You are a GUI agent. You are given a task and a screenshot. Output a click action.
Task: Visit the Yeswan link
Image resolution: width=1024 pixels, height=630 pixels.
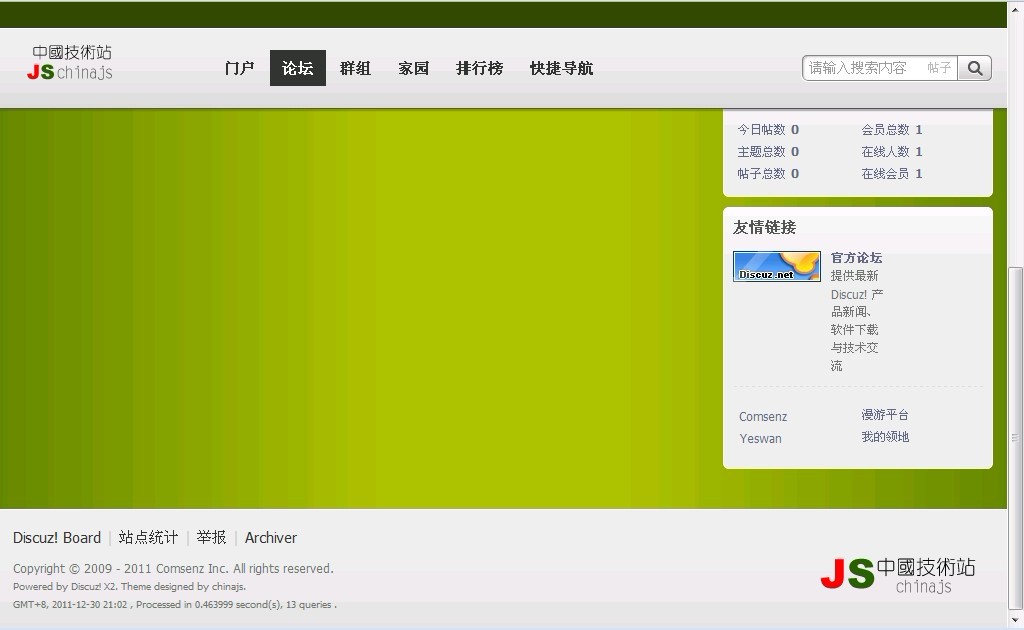pos(760,439)
